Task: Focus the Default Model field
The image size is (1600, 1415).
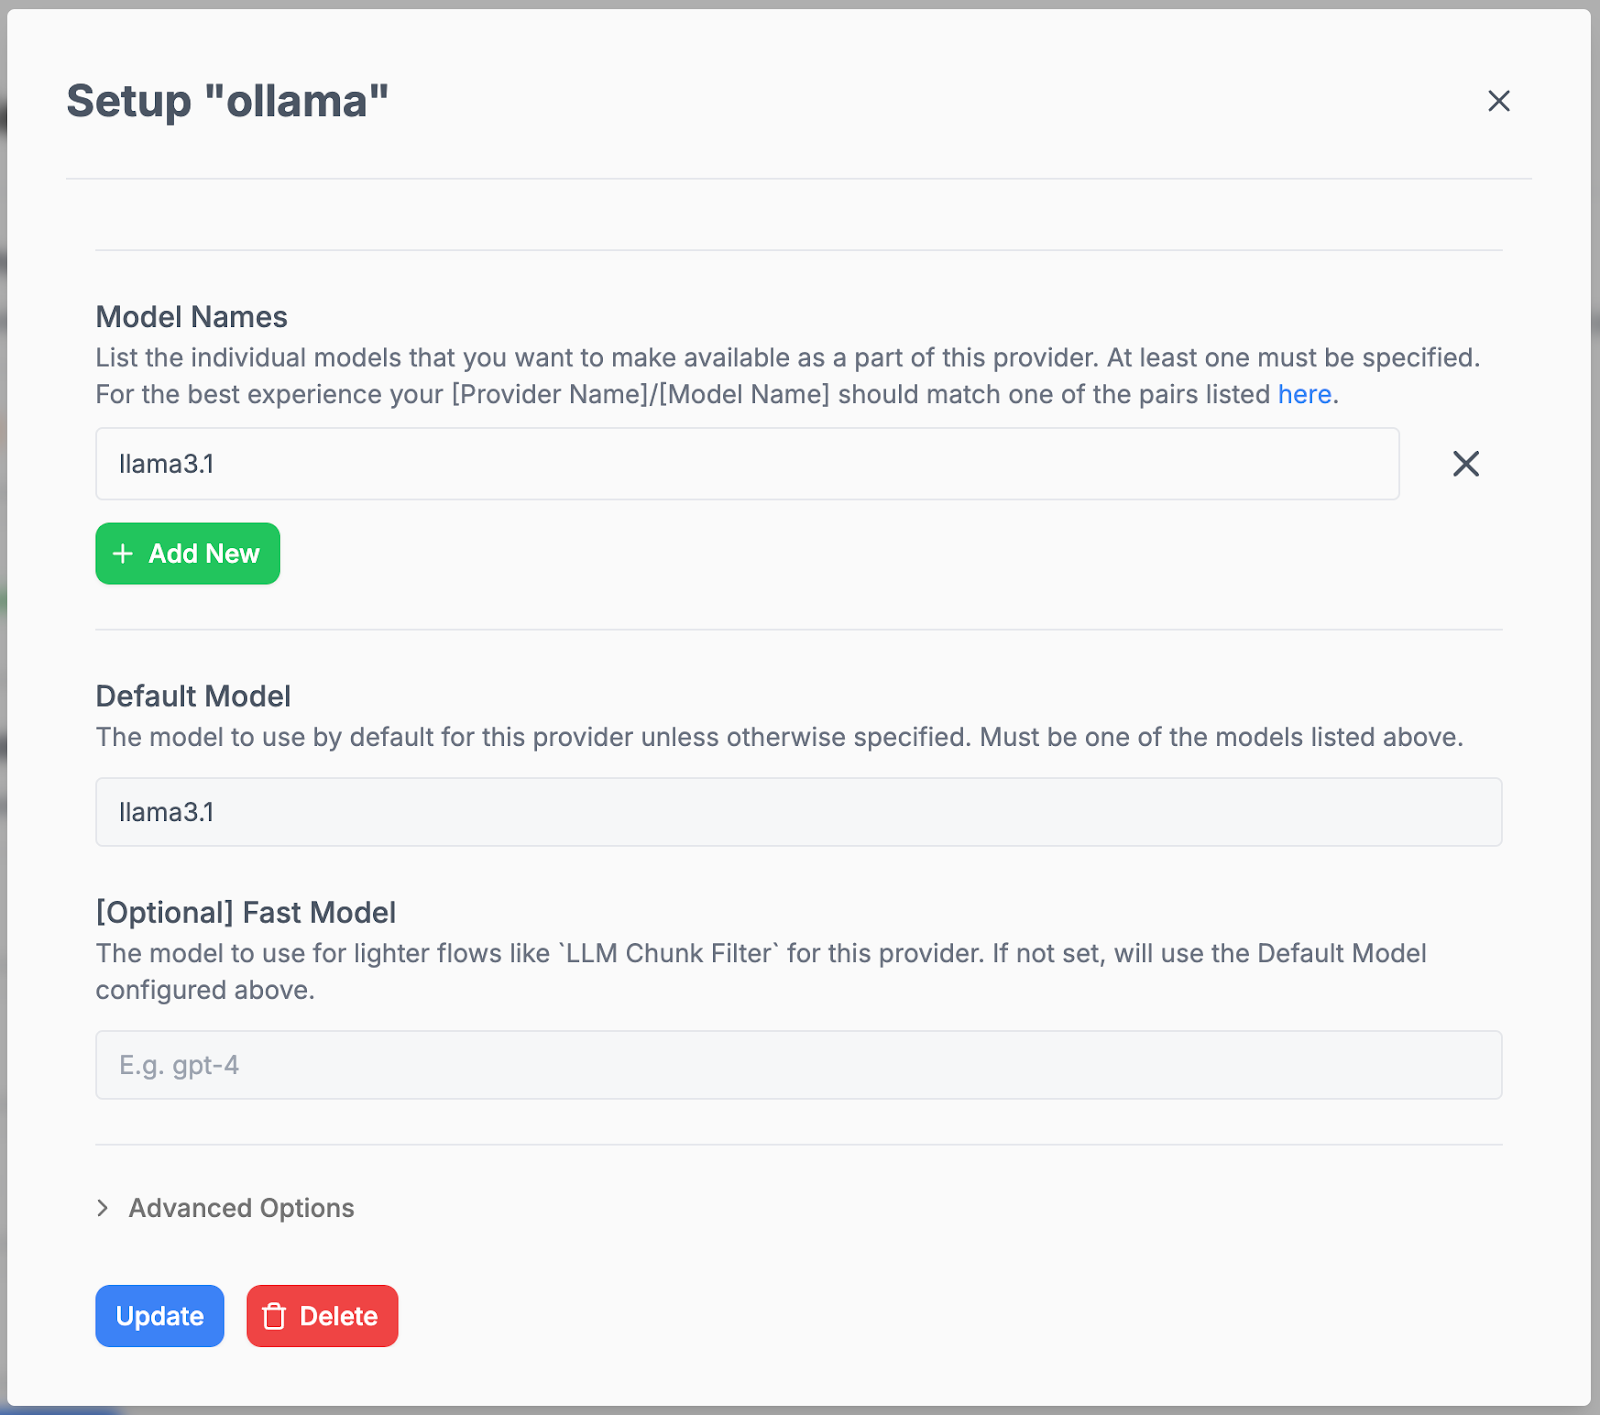Action: click(x=798, y=811)
